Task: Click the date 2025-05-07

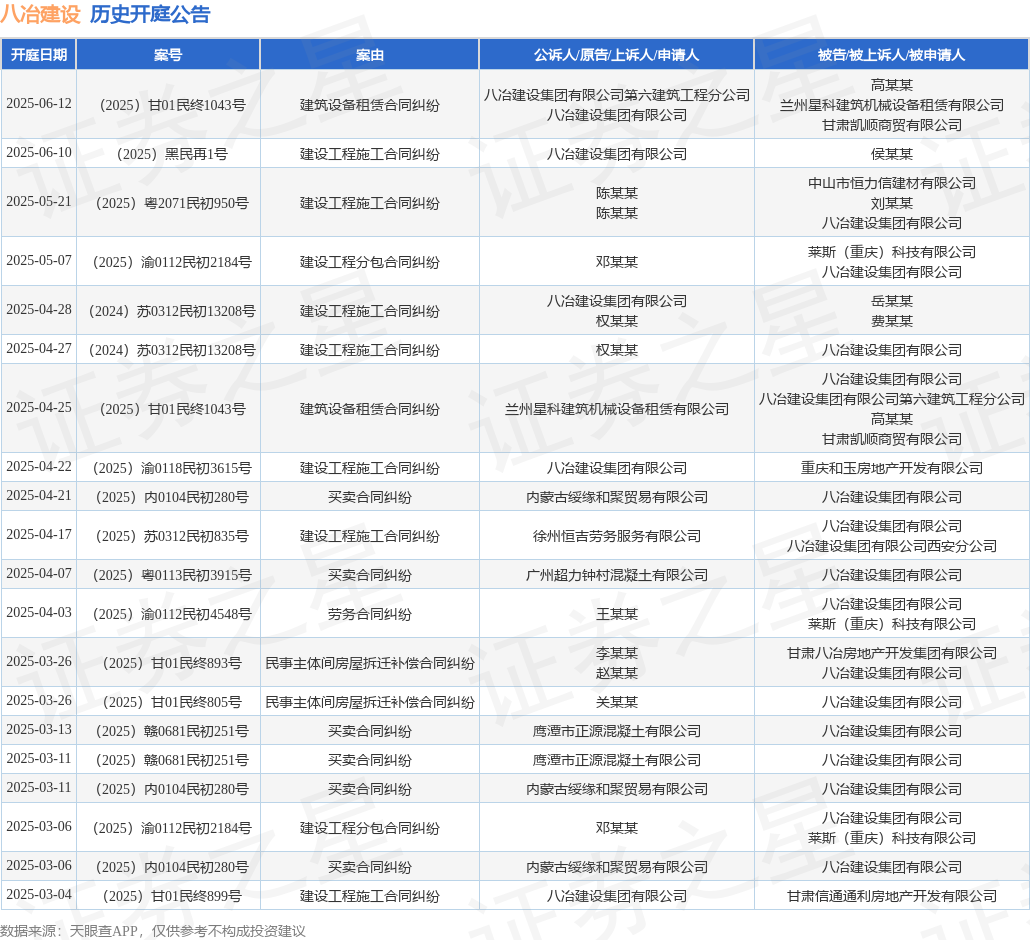Action: click(39, 261)
